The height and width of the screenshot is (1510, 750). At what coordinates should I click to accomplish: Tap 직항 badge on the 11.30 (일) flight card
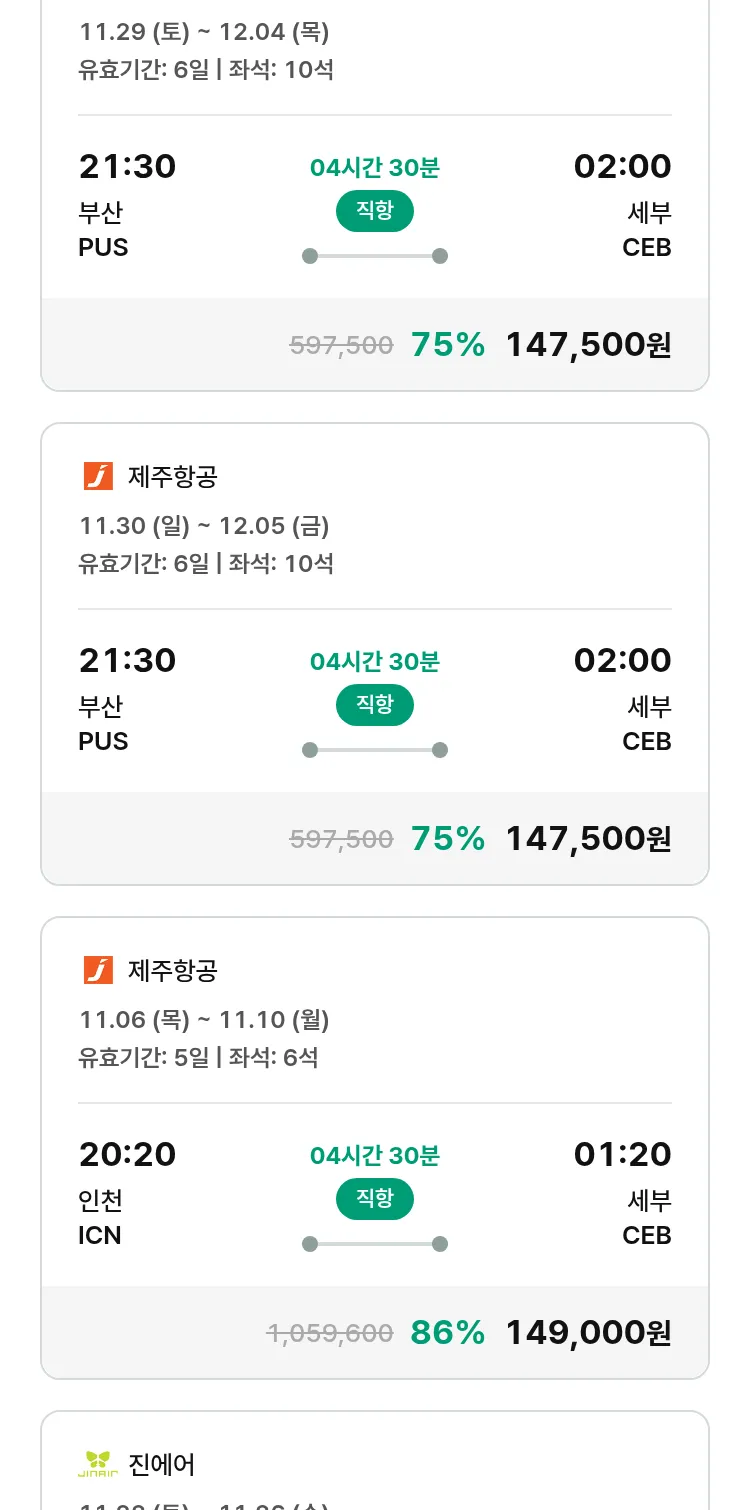(x=374, y=705)
